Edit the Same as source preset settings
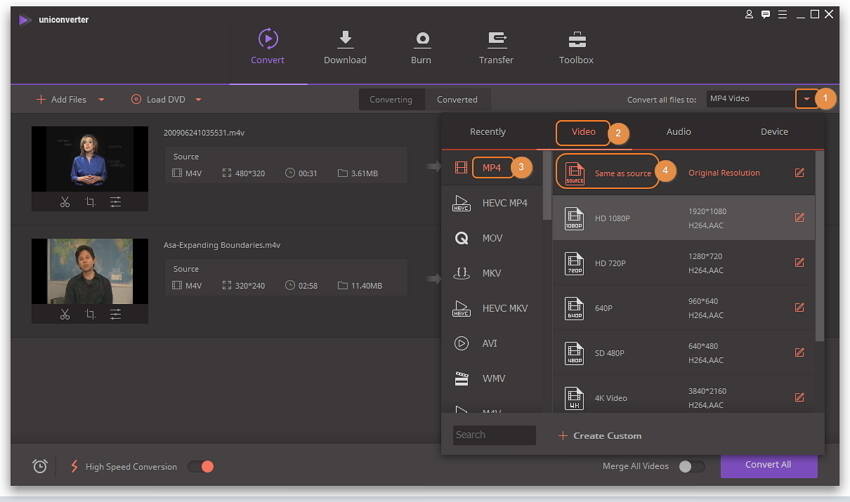The height and width of the screenshot is (502, 850). (799, 172)
